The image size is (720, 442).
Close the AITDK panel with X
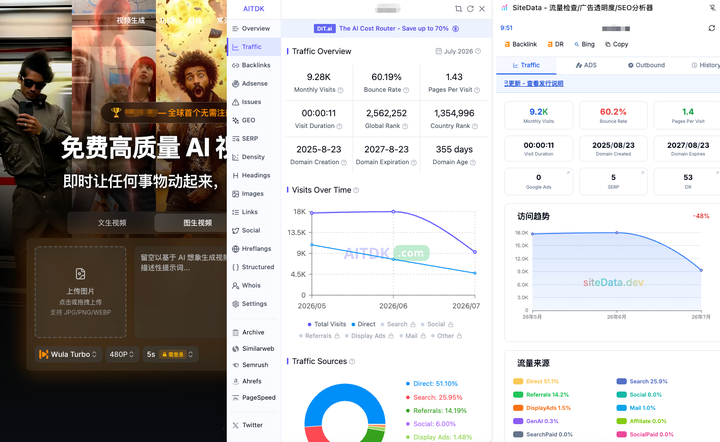pyautogui.click(x=482, y=9)
